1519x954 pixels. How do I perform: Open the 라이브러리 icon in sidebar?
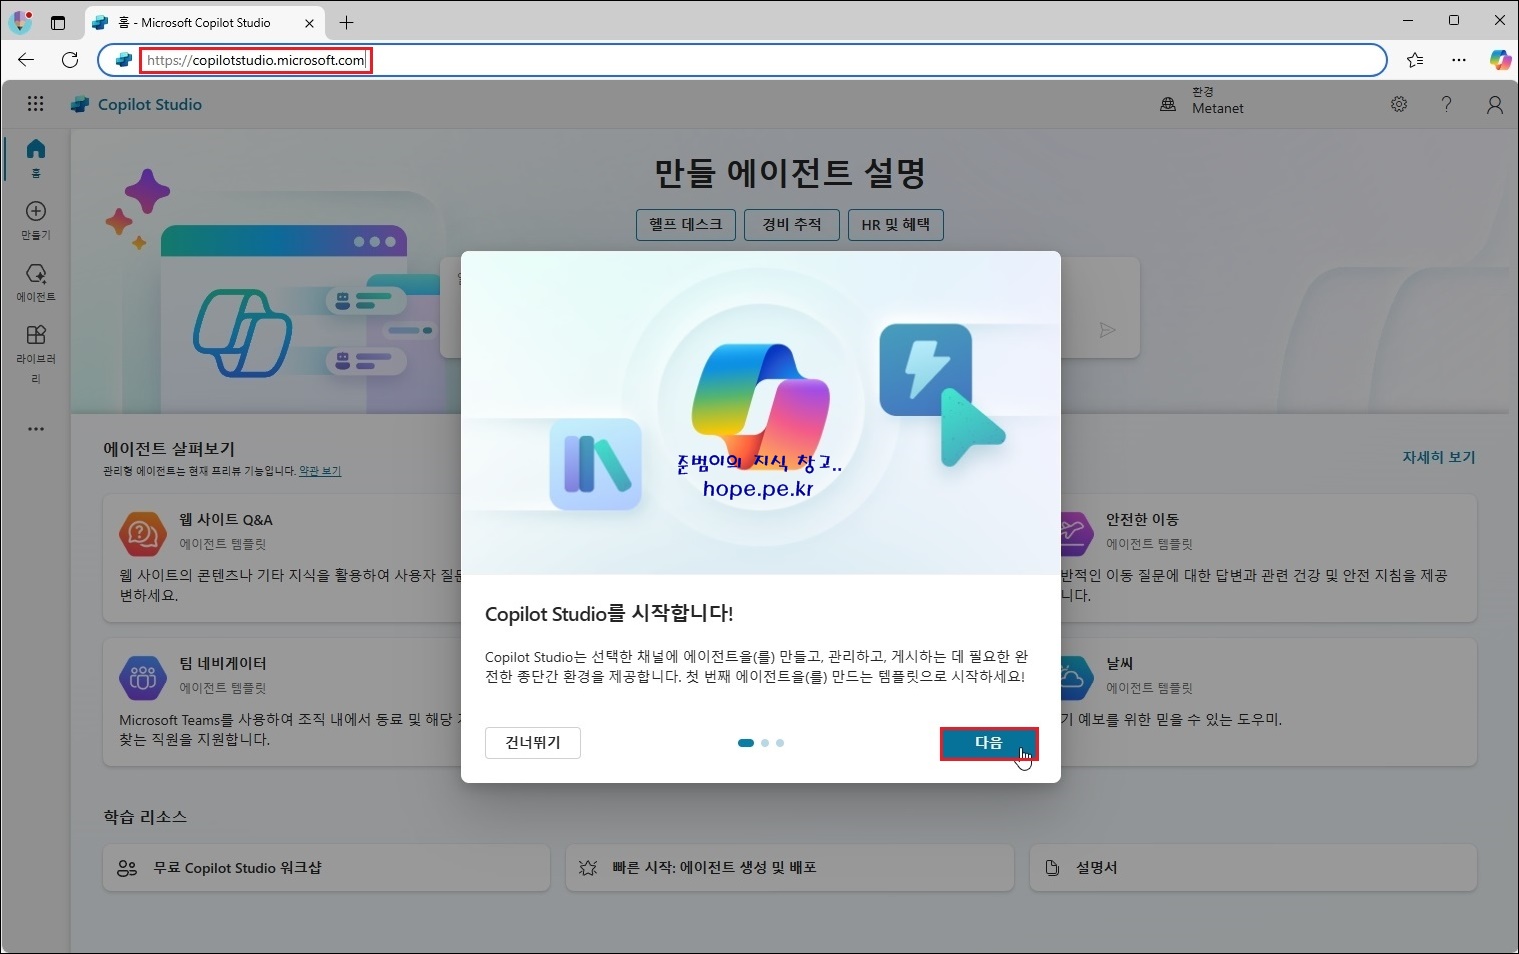coord(36,335)
